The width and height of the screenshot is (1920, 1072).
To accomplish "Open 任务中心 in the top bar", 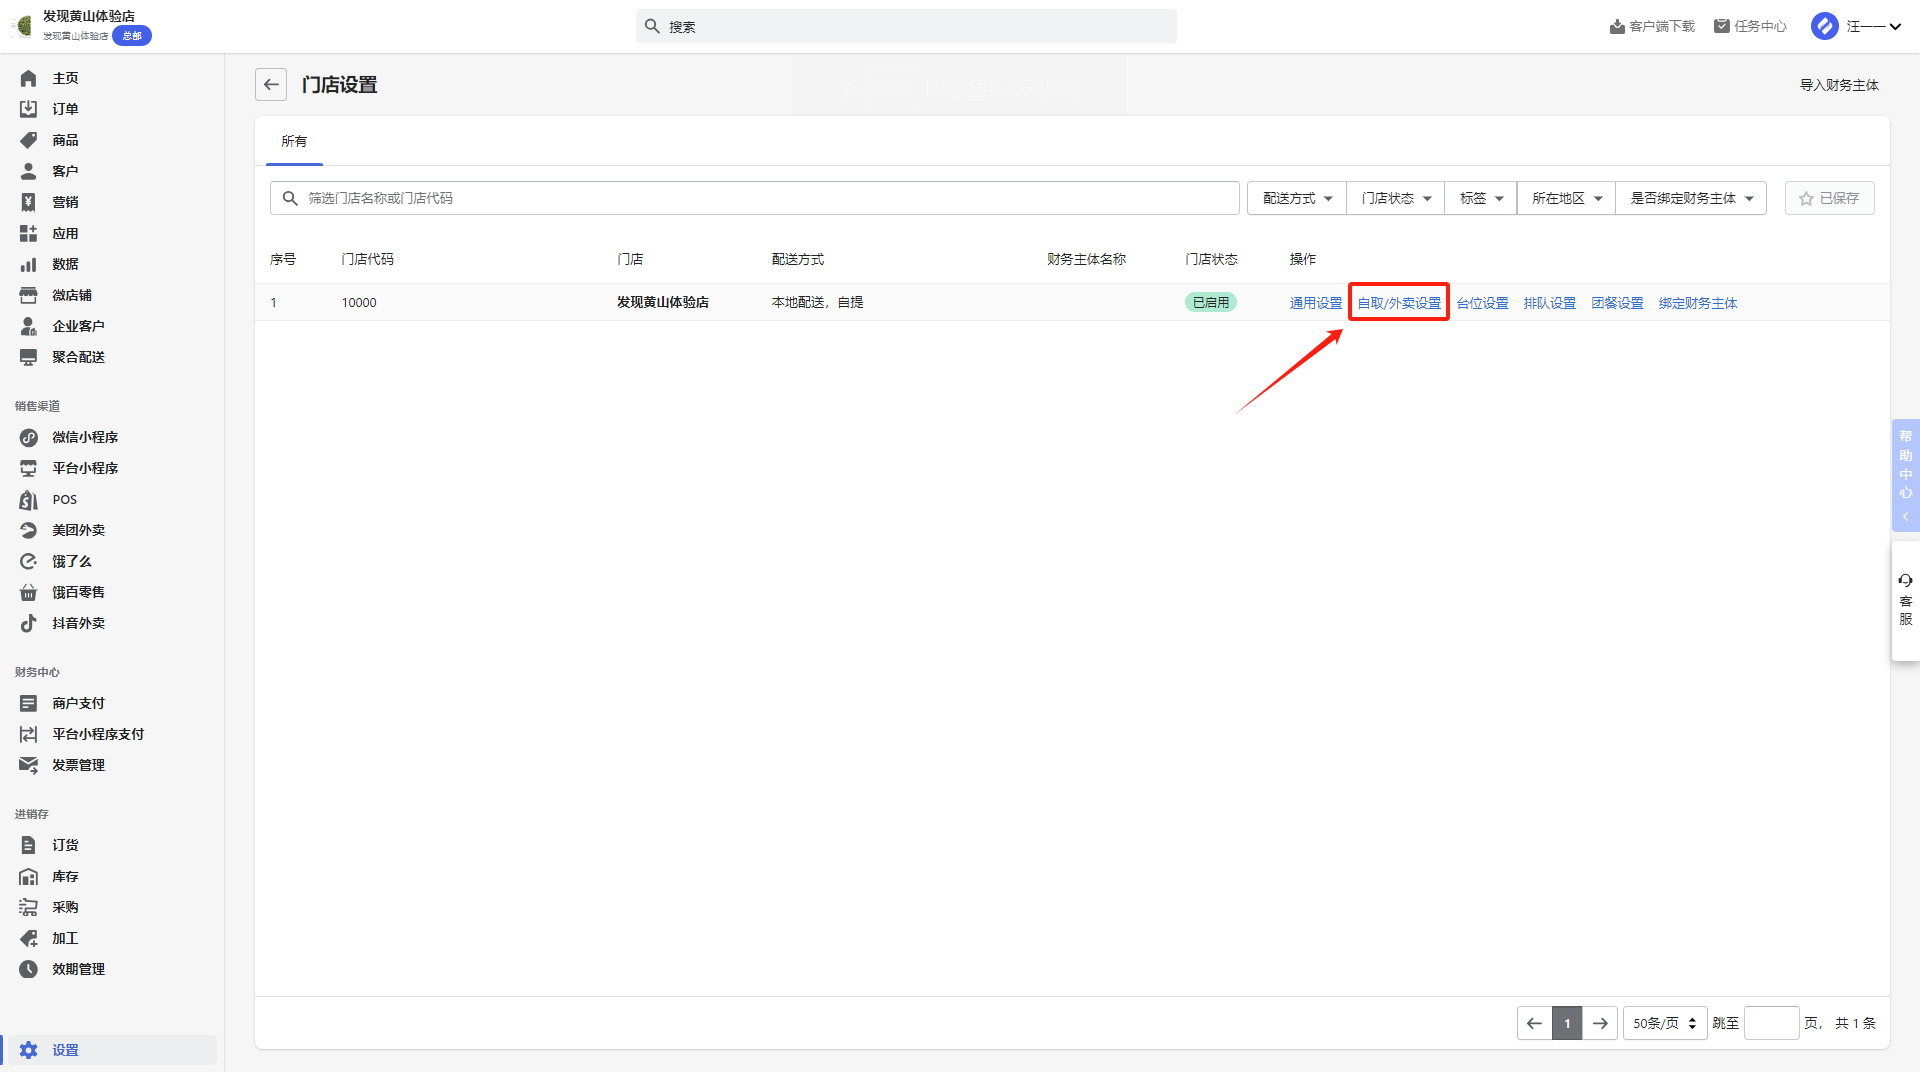I will (1750, 26).
